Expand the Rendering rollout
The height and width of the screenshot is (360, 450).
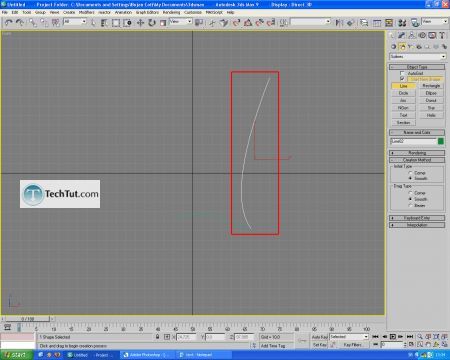[417, 153]
